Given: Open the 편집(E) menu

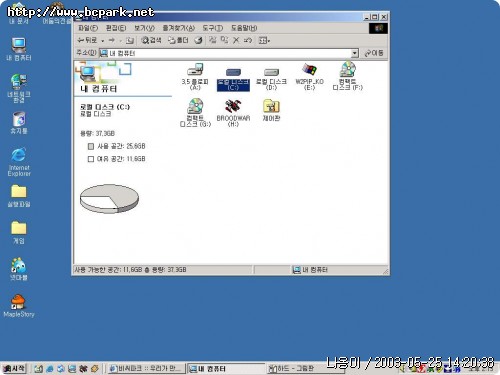Looking at the screenshot, I should point(116,28).
